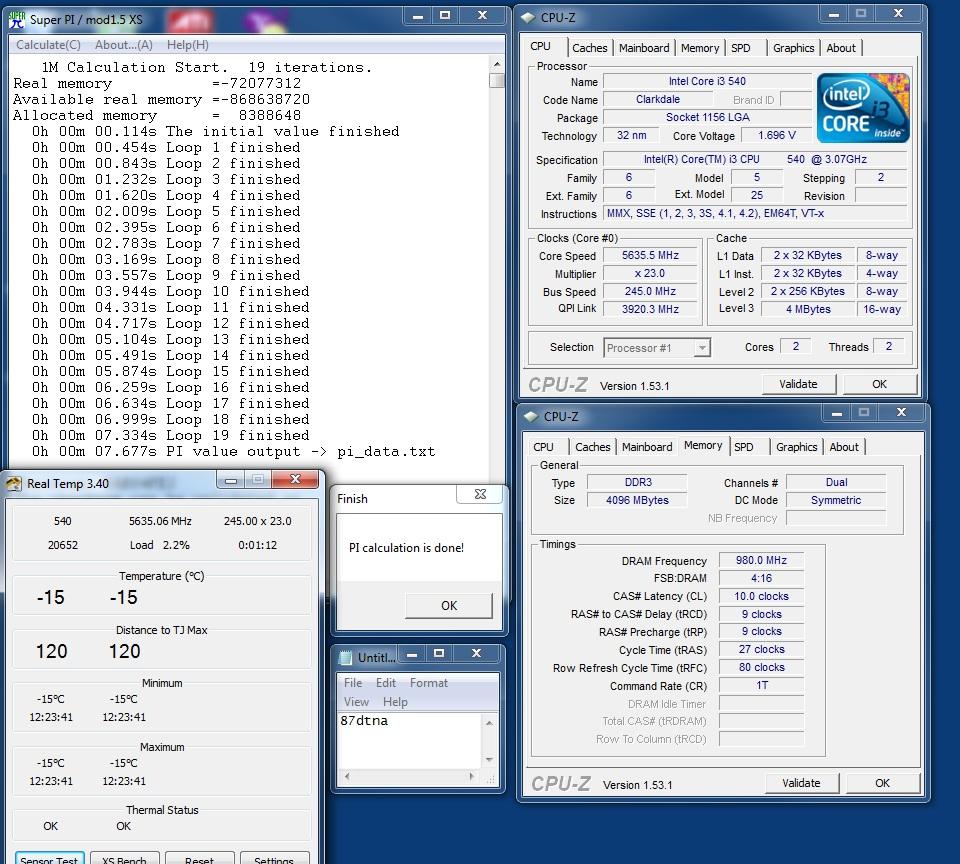
Task: Switch to SPD tab in upper CPU-Z
Action: point(741,48)
